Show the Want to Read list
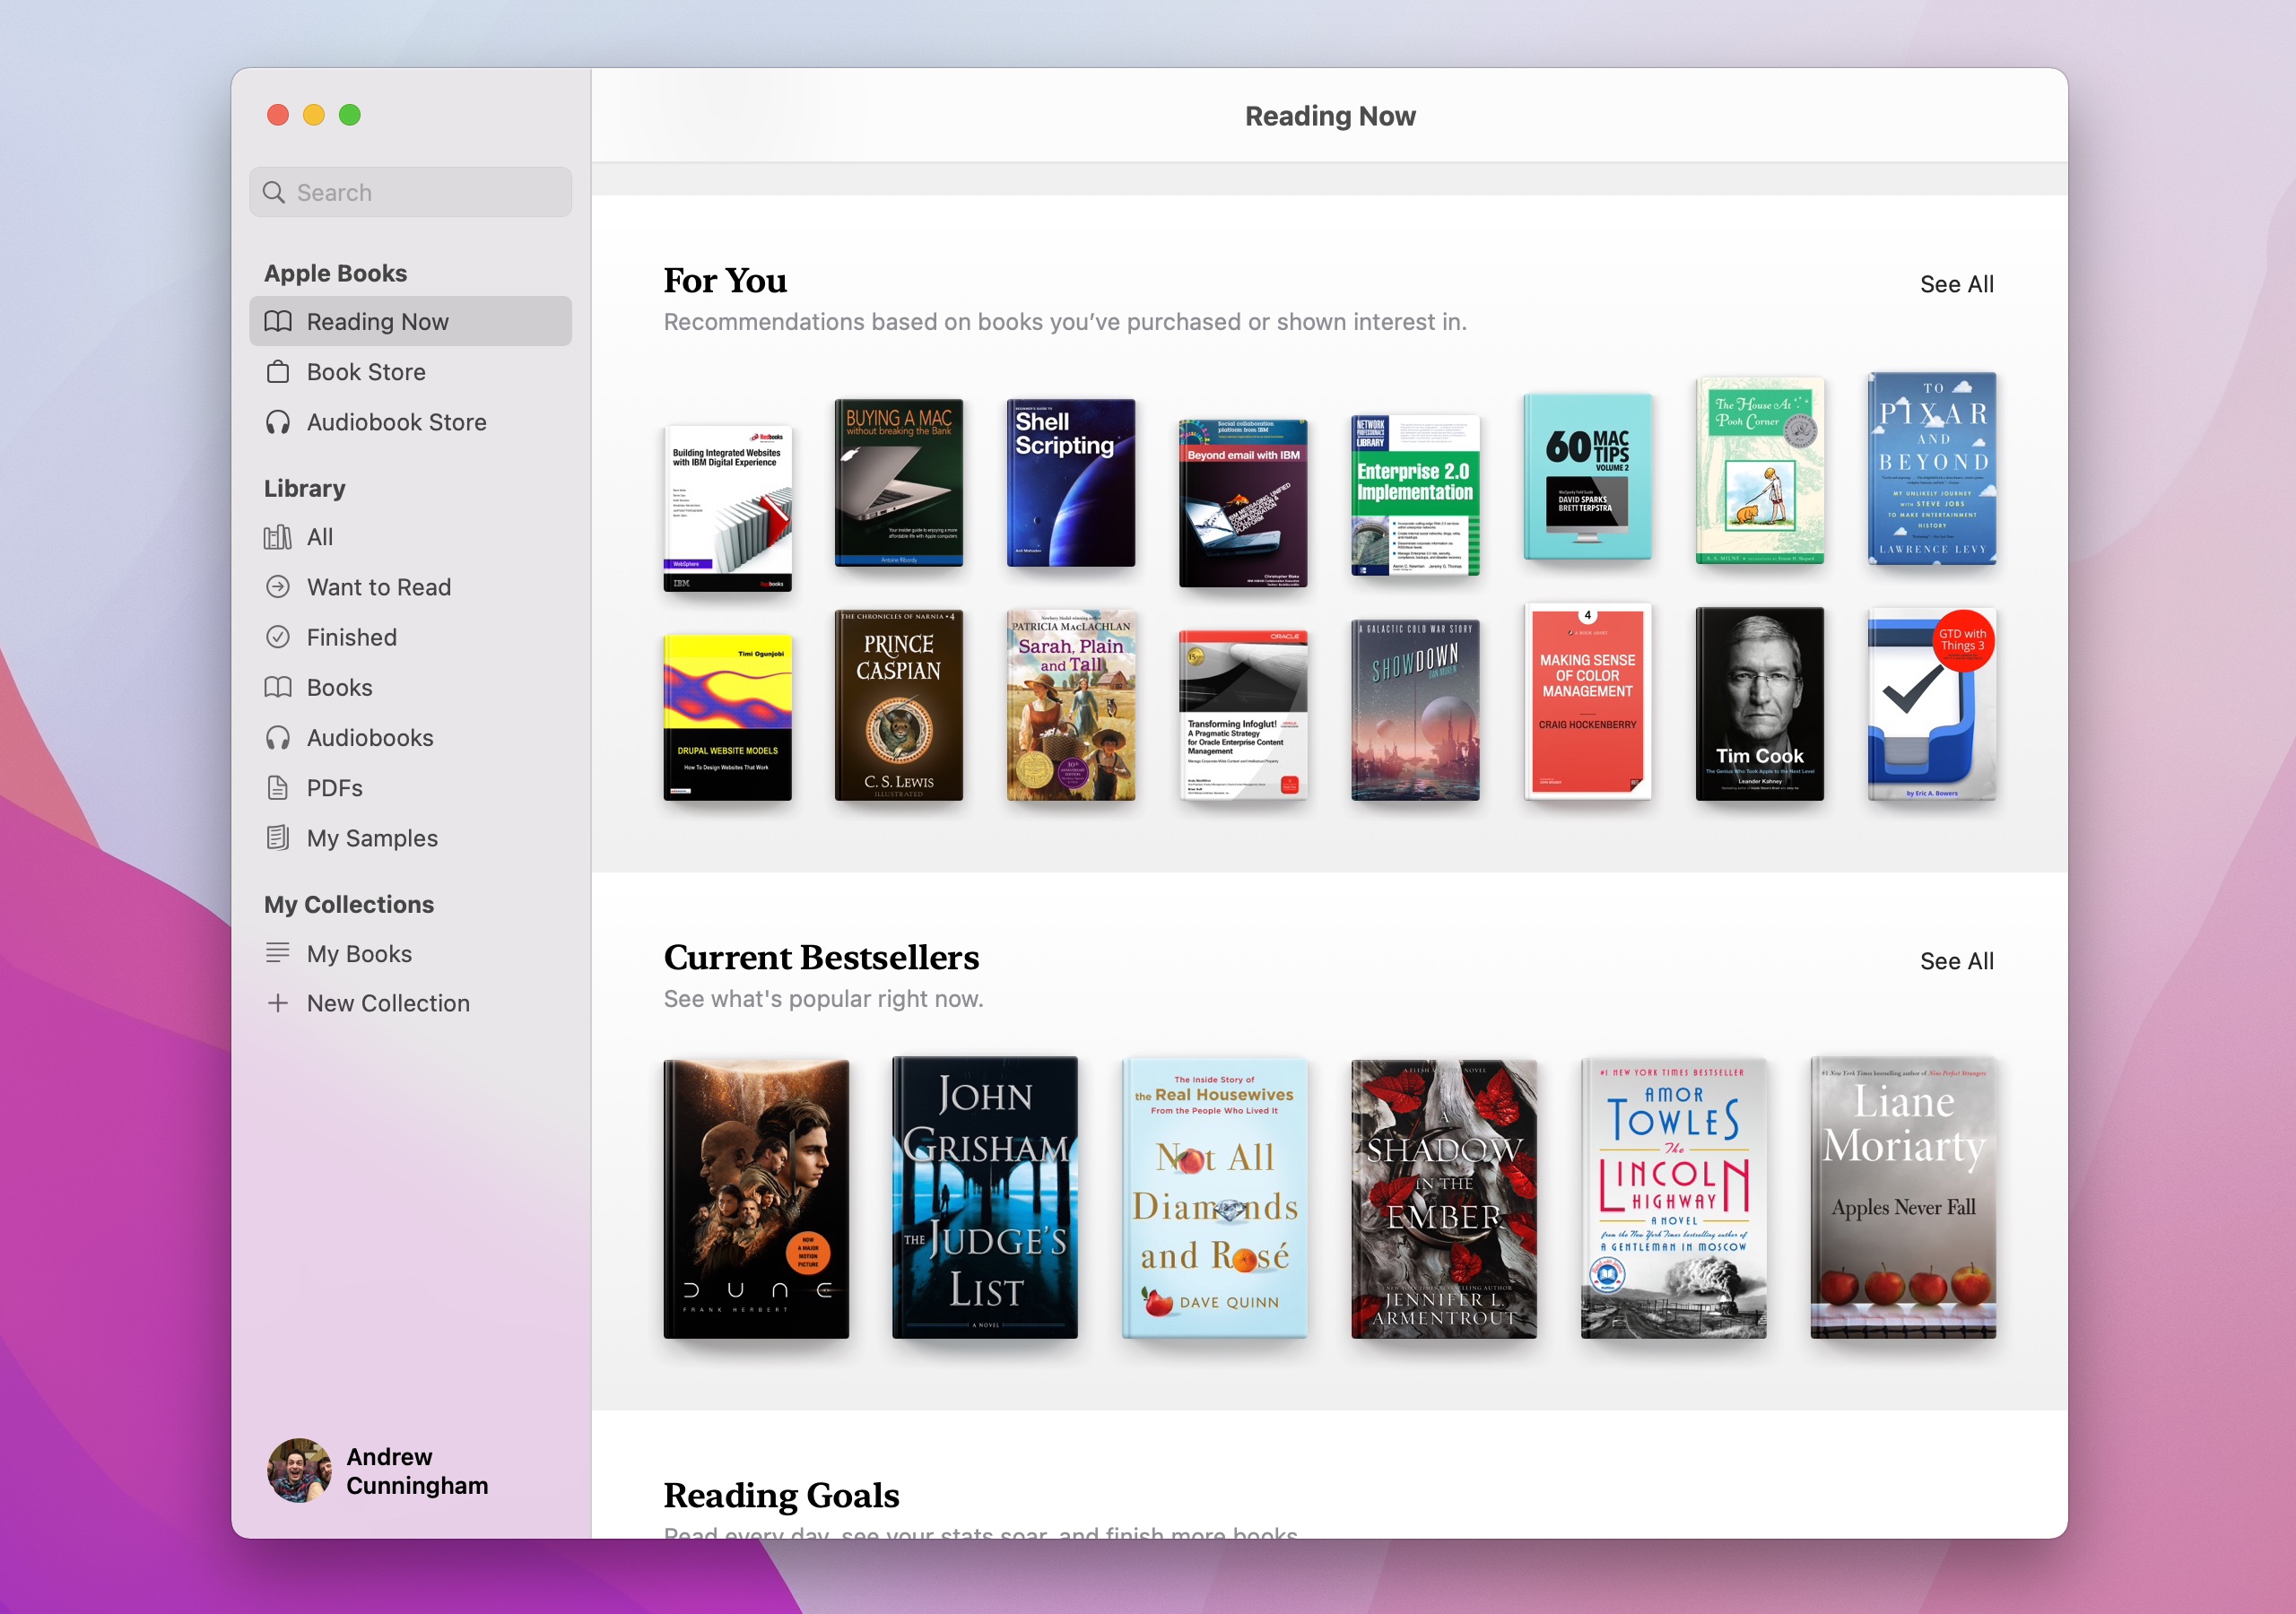The image size is (2296, 1614). tap(410, 587)
